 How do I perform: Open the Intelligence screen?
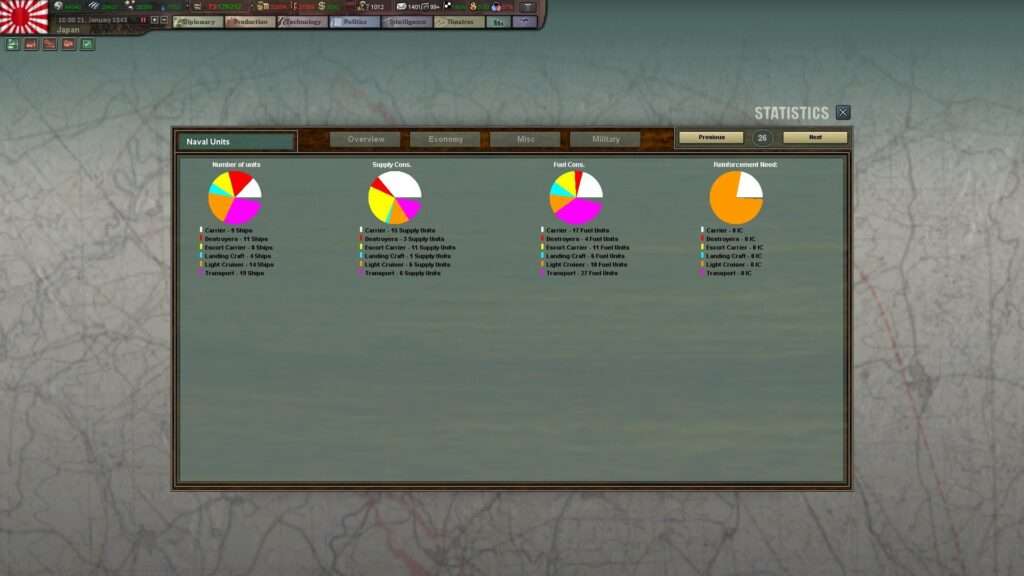[407, 22]
